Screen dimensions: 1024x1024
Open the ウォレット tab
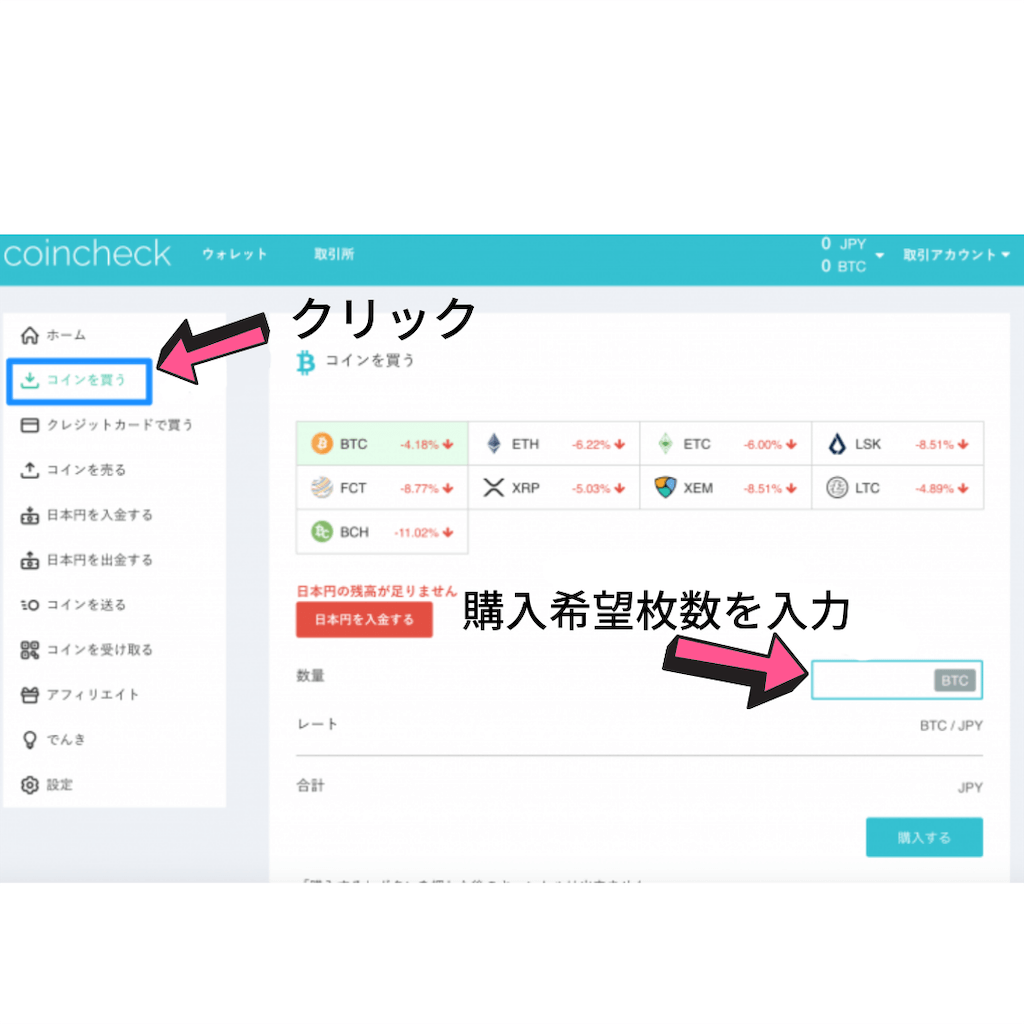(234, 254)
